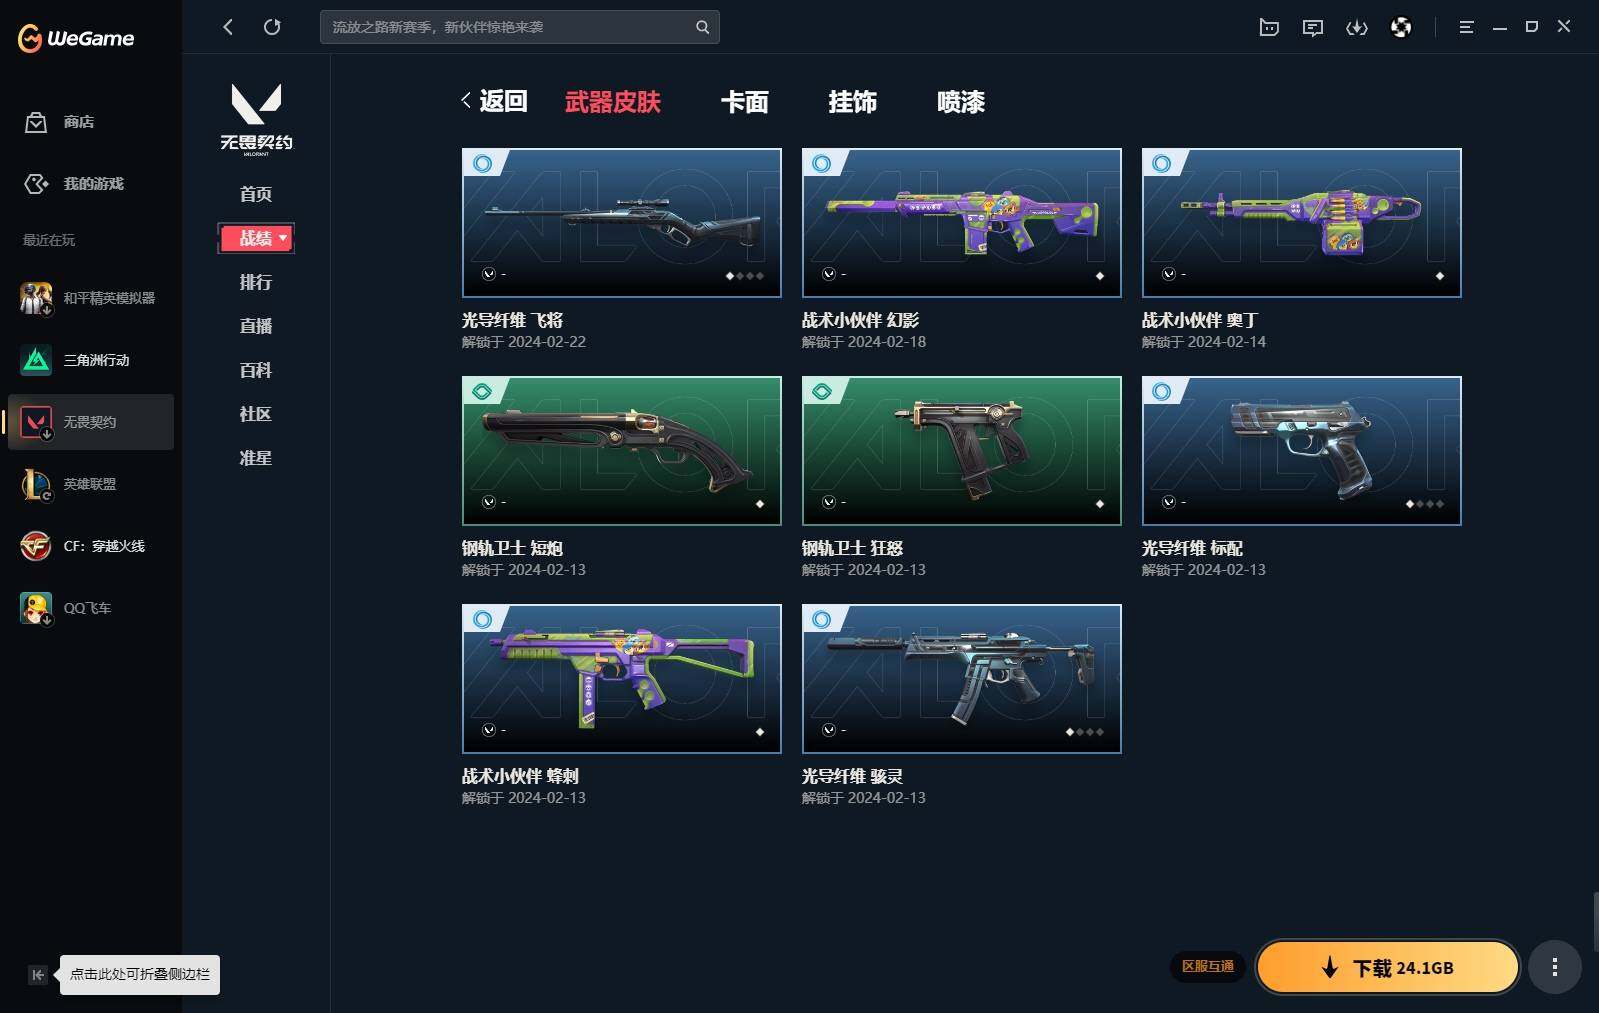Viewport: 1599px width, 1013px height.
Task: Open the 首页 menu item
Action: [x=256, y=194]
